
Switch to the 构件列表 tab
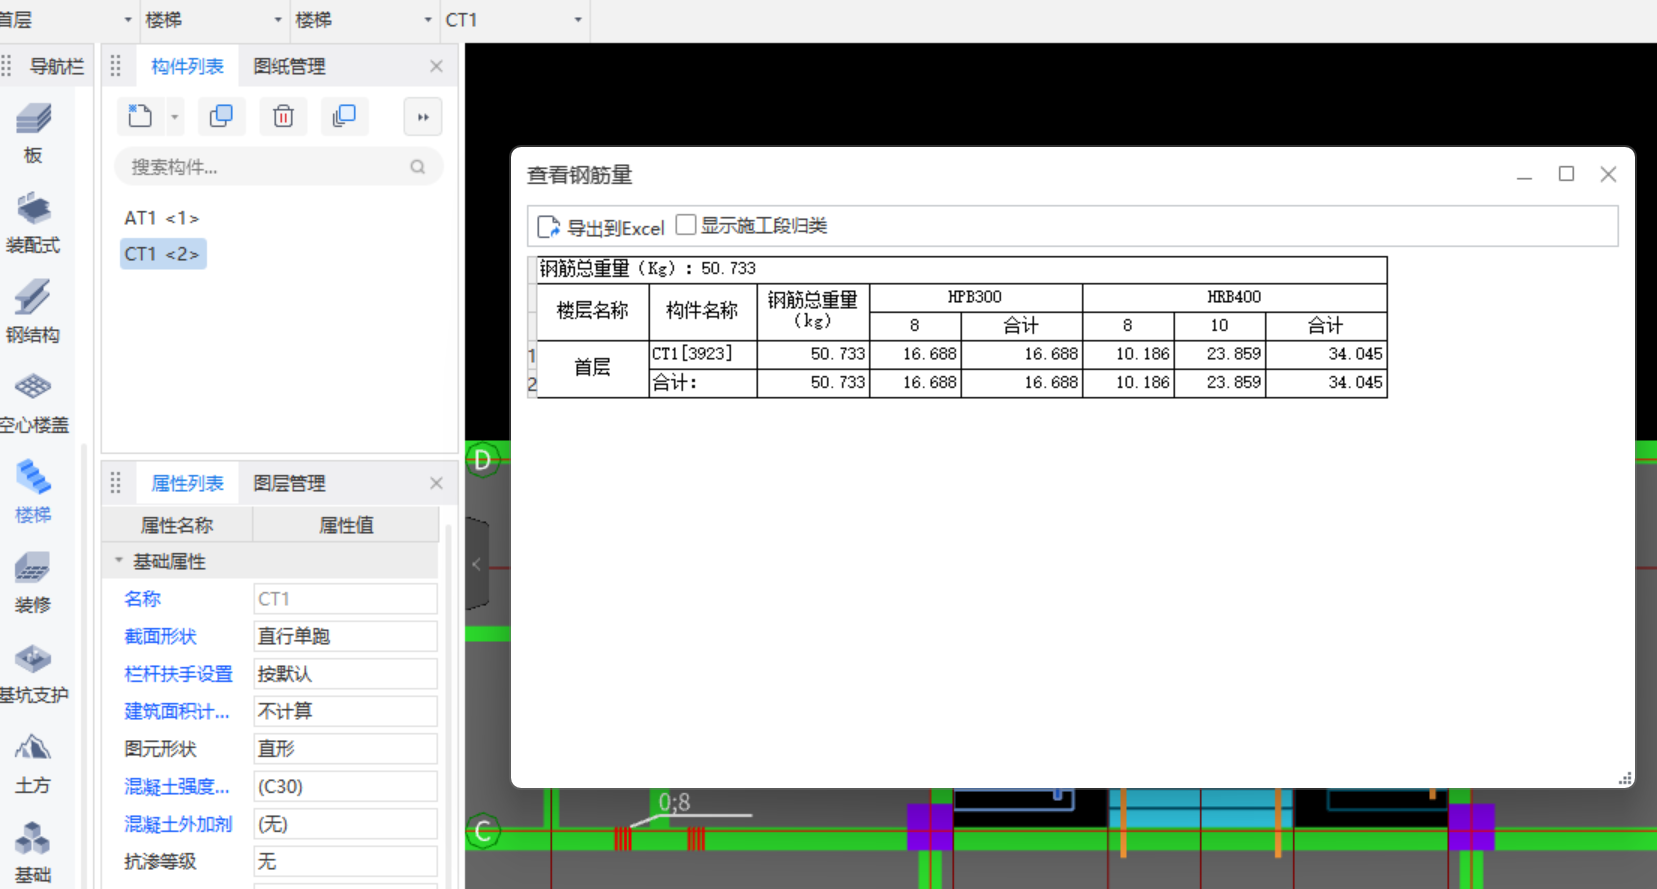187,66
